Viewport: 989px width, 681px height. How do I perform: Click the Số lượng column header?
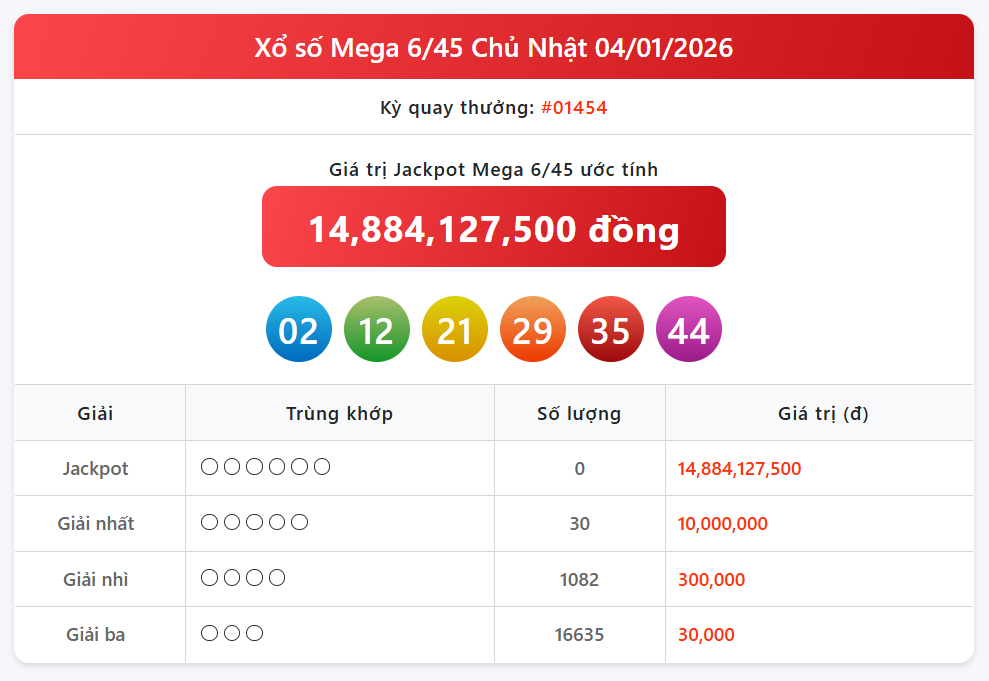(579, 413)
